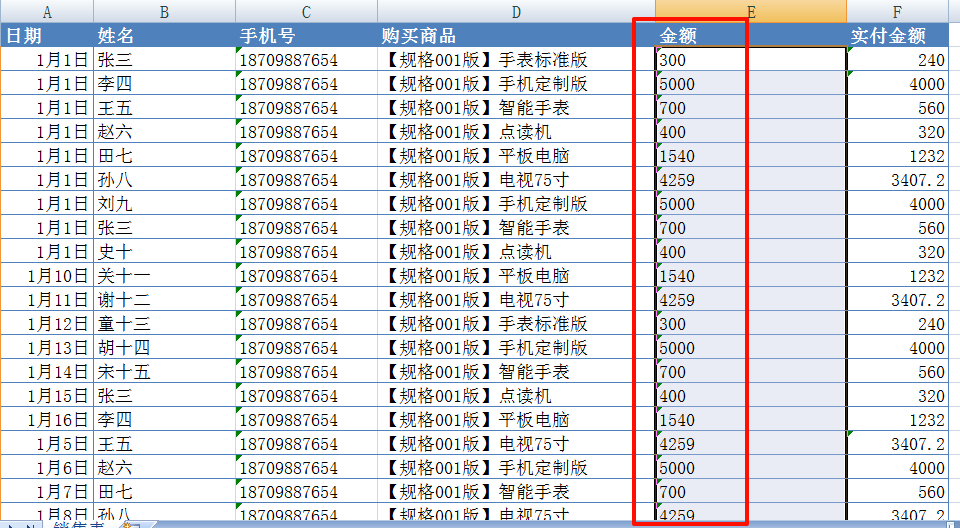Image resolution: width=960 pixels, height=528 pixels.
Task: Click the phone number in 宋十五's row
Action: coord(306,372)
